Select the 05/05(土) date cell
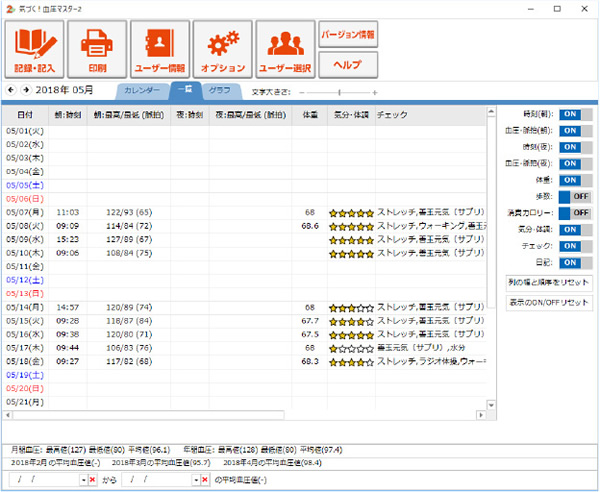 [25, 186]
